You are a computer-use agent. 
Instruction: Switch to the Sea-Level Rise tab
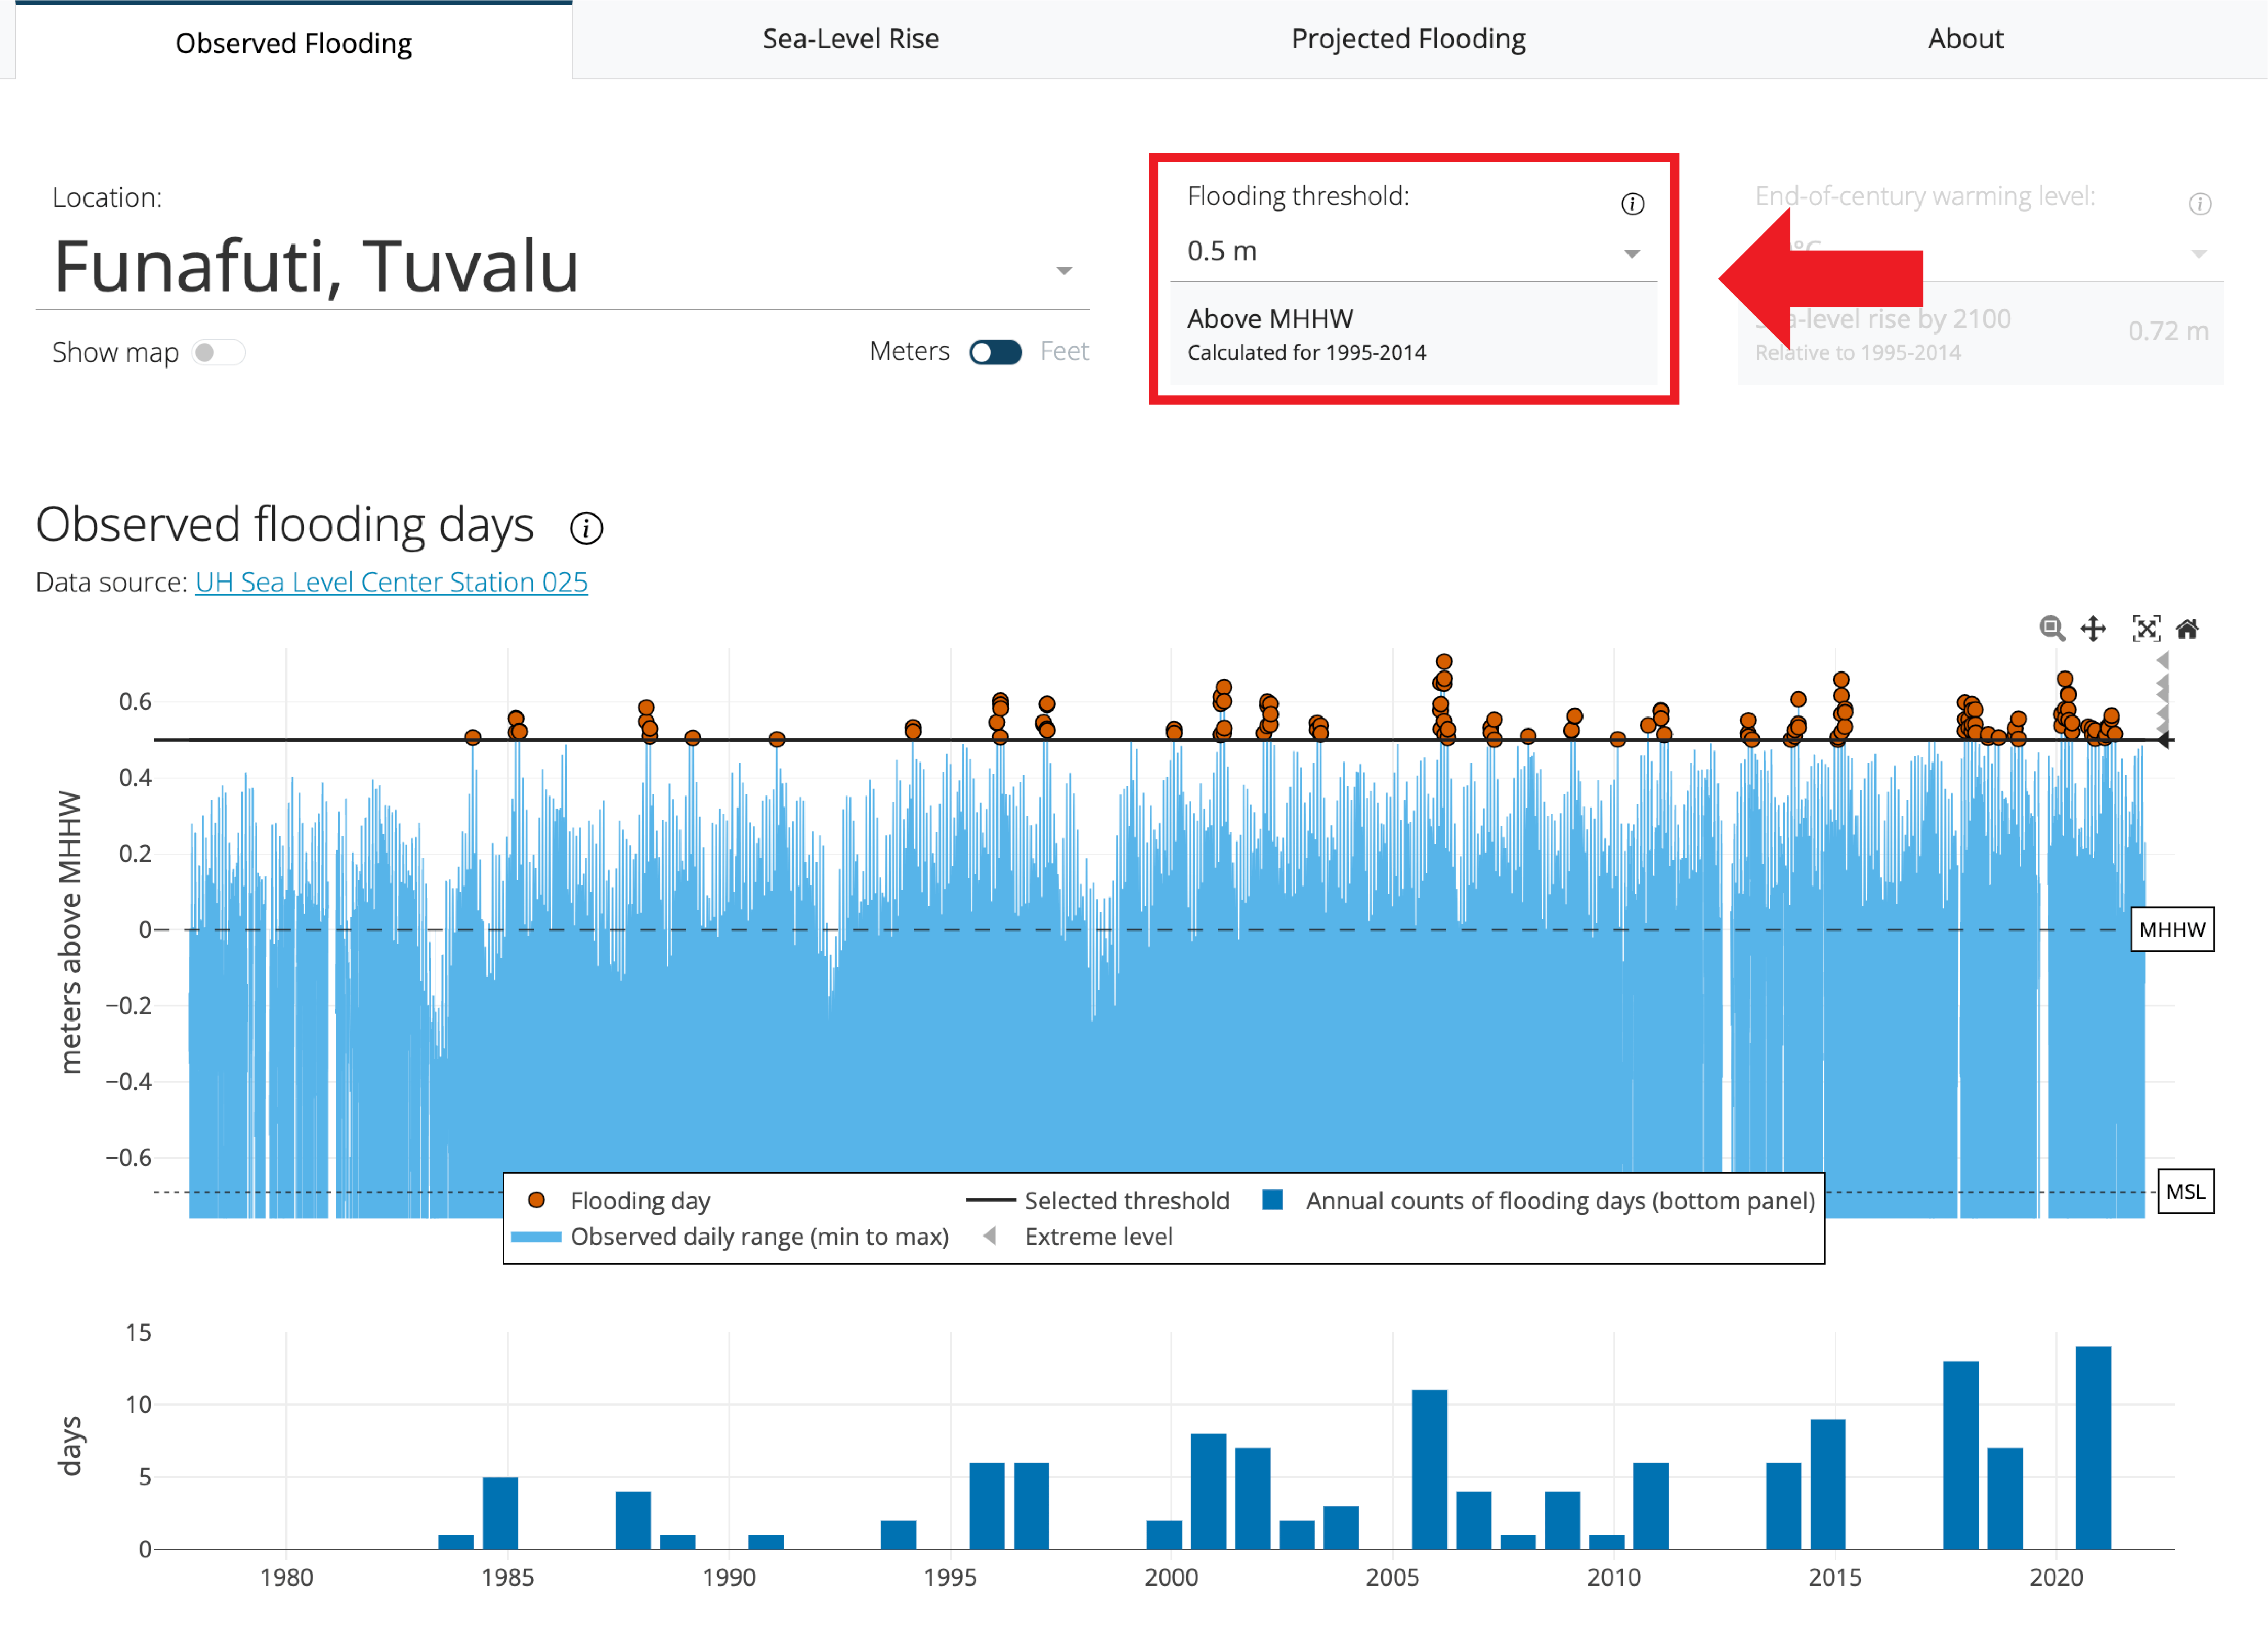coord(850,39)
